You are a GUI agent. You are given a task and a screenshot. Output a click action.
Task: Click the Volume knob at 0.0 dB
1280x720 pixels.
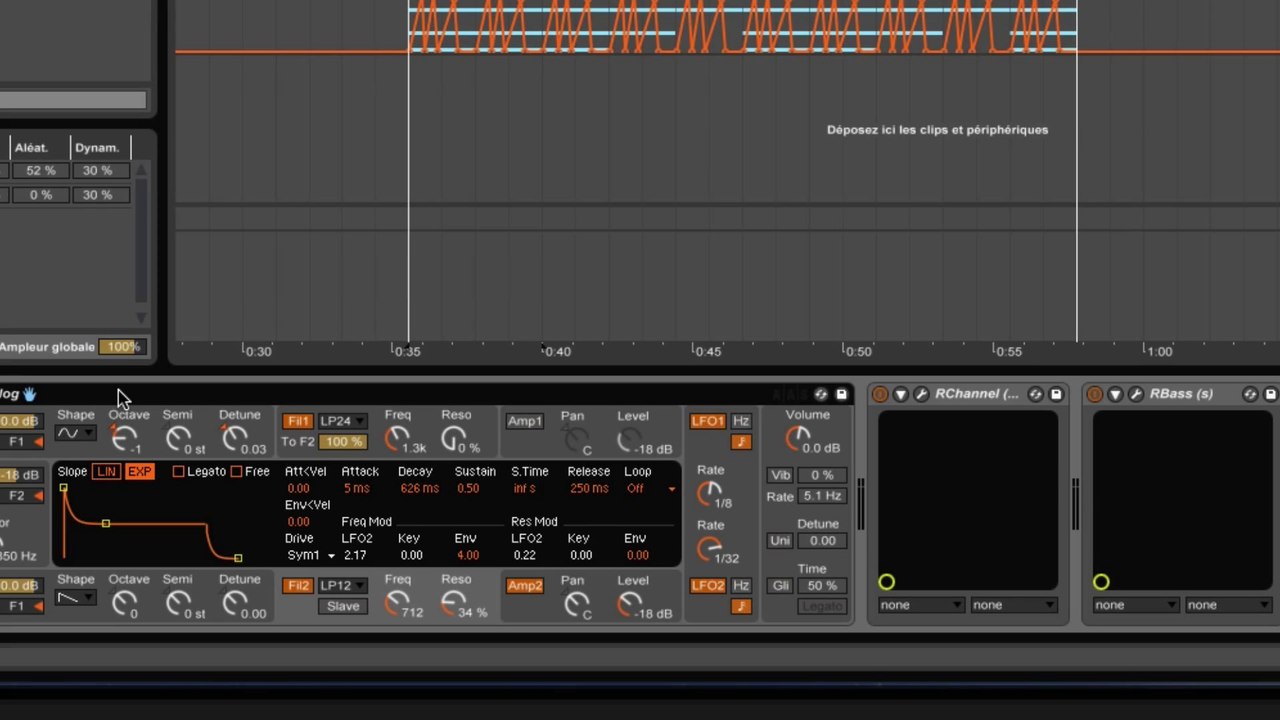797,438
